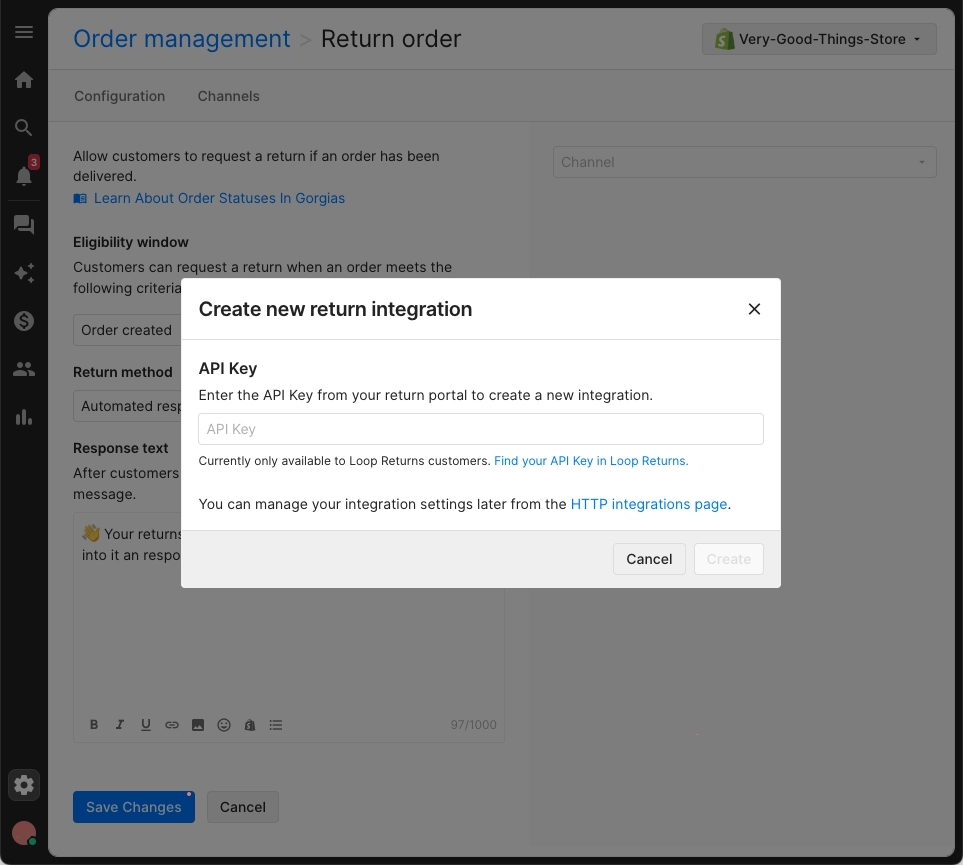The image size is (963, 865).
Task: Insert a link in the response editor
Action: pos(171,724)
